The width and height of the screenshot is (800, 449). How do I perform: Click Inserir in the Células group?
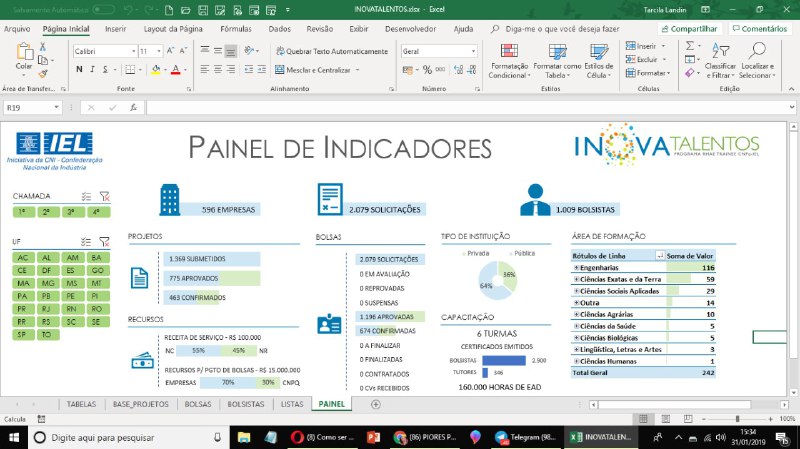coord(646,46)
